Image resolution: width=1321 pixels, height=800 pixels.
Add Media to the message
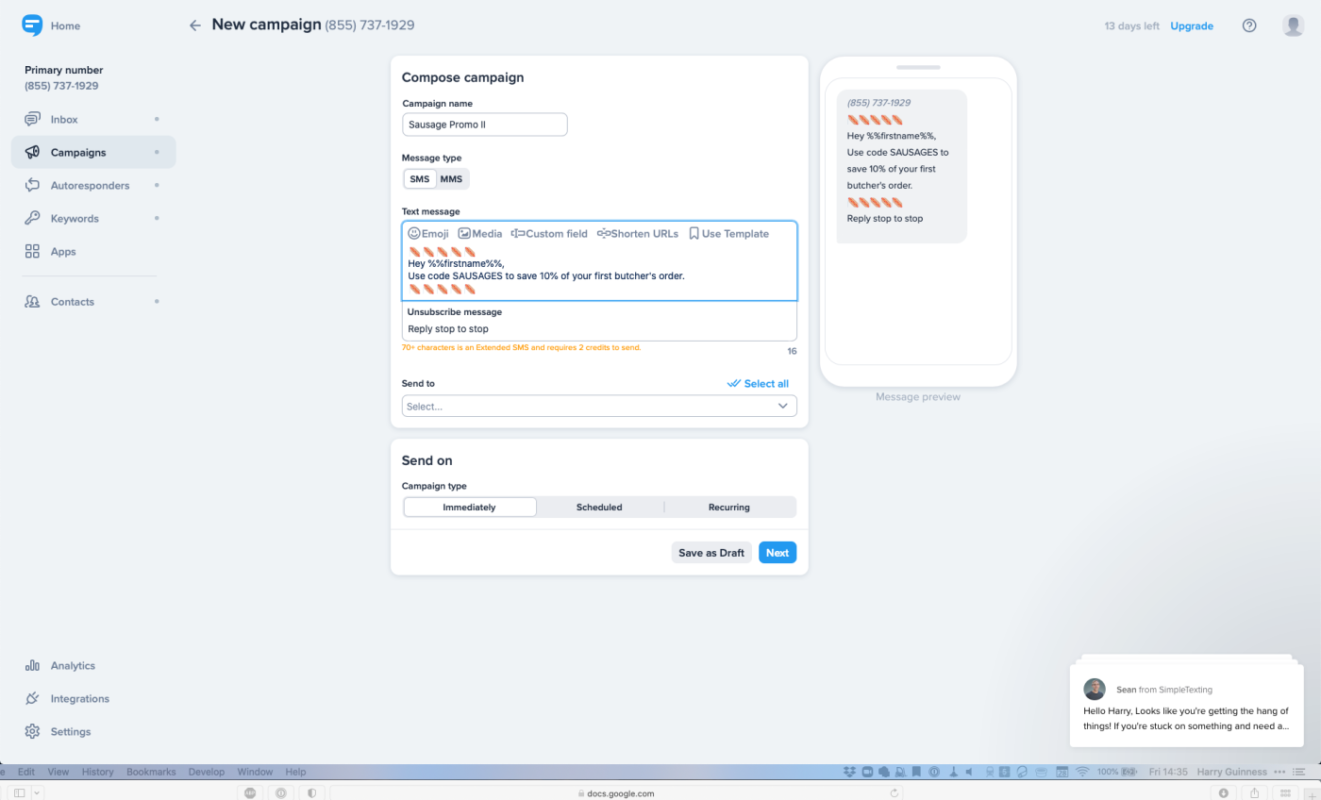pyautogui.click(x=480, y=234)
